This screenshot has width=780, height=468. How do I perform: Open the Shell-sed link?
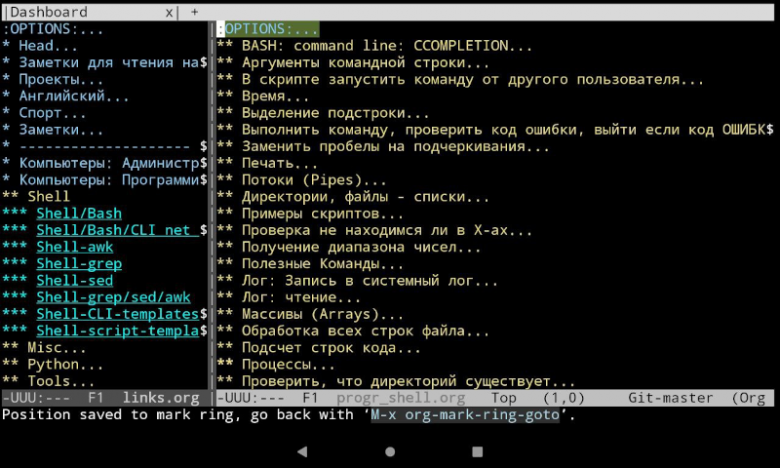(x=75, y=281)
